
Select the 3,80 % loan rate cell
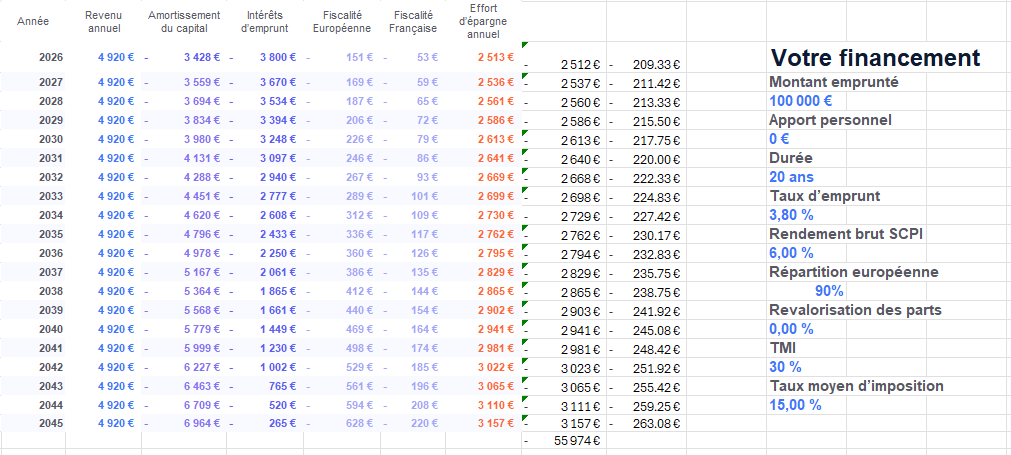tap(793, 215)
